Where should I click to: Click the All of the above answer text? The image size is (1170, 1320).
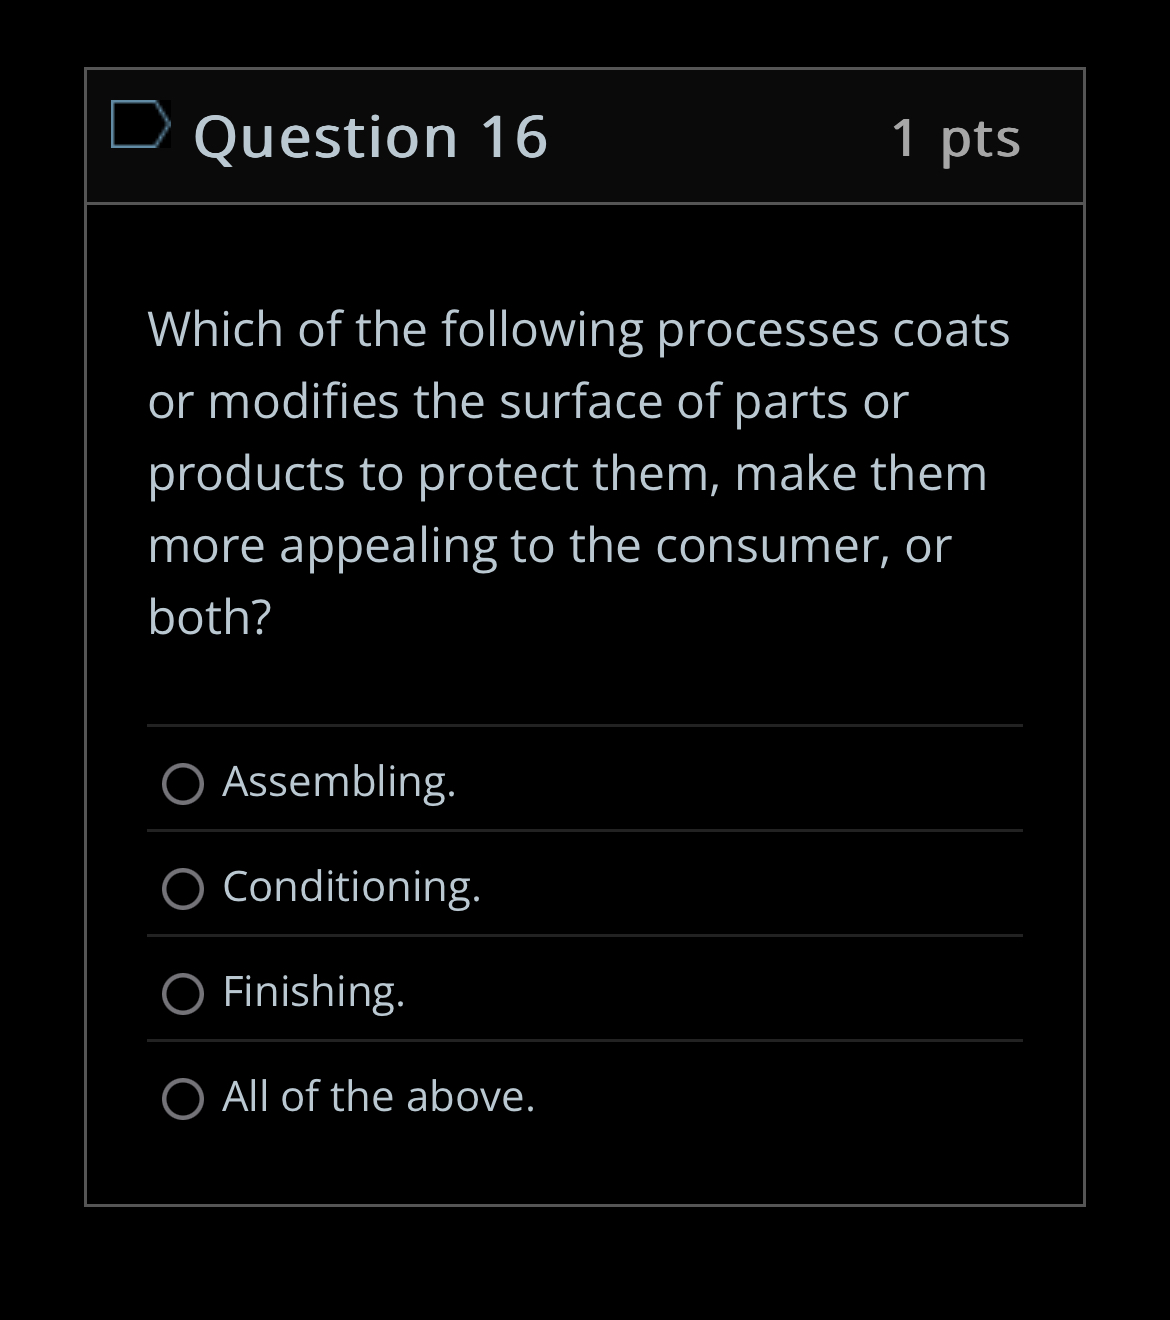pos(378,1097)
